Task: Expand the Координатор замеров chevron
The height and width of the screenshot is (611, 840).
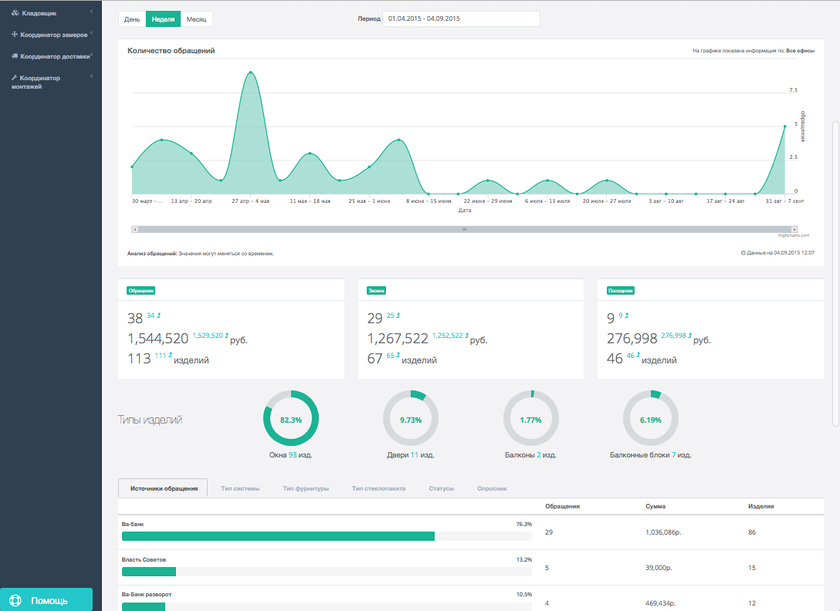Action: pyautogui.click(x=91, y=34)
